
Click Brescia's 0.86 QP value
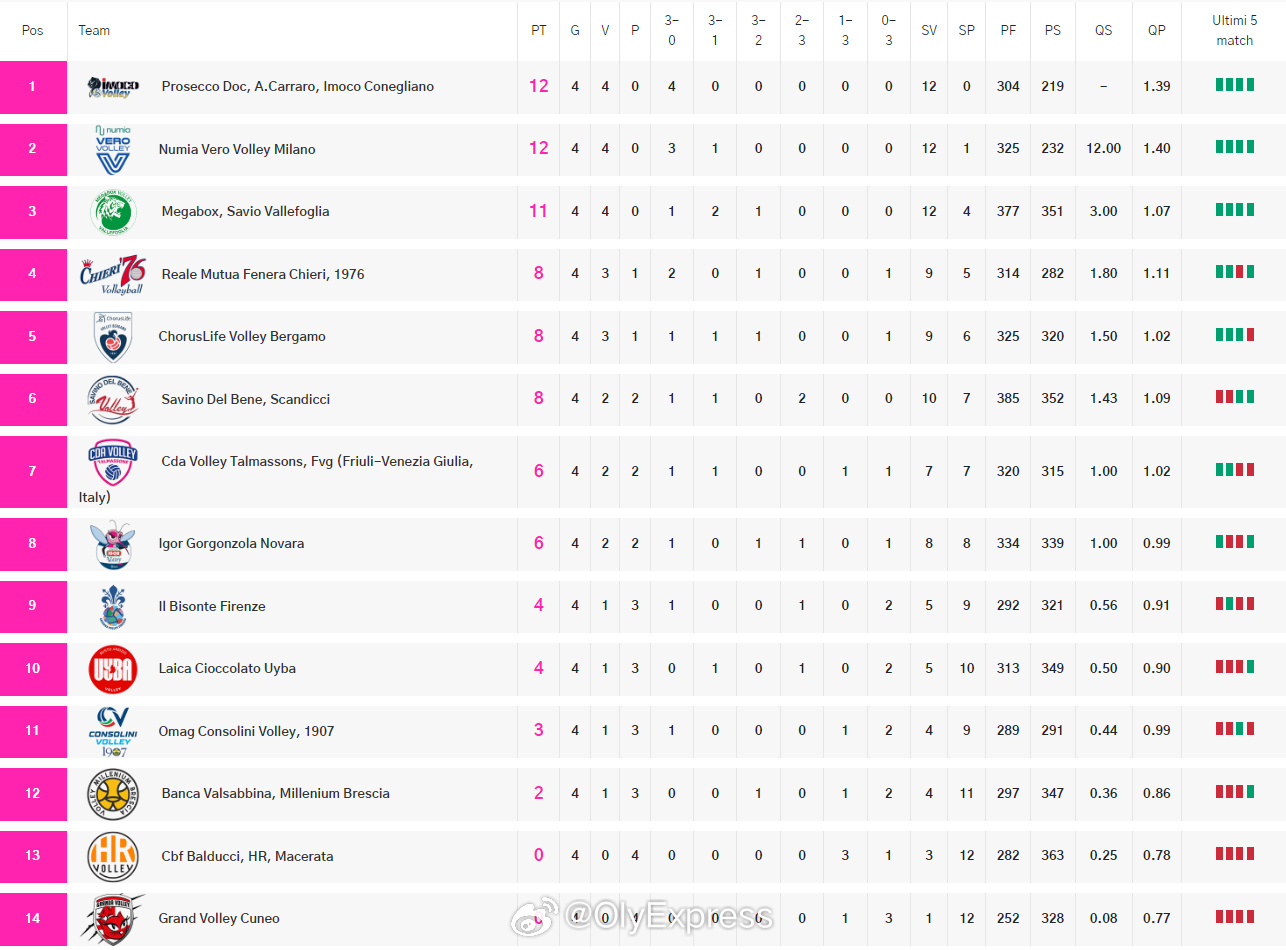pyautogui.click(x=1156, y=794)
